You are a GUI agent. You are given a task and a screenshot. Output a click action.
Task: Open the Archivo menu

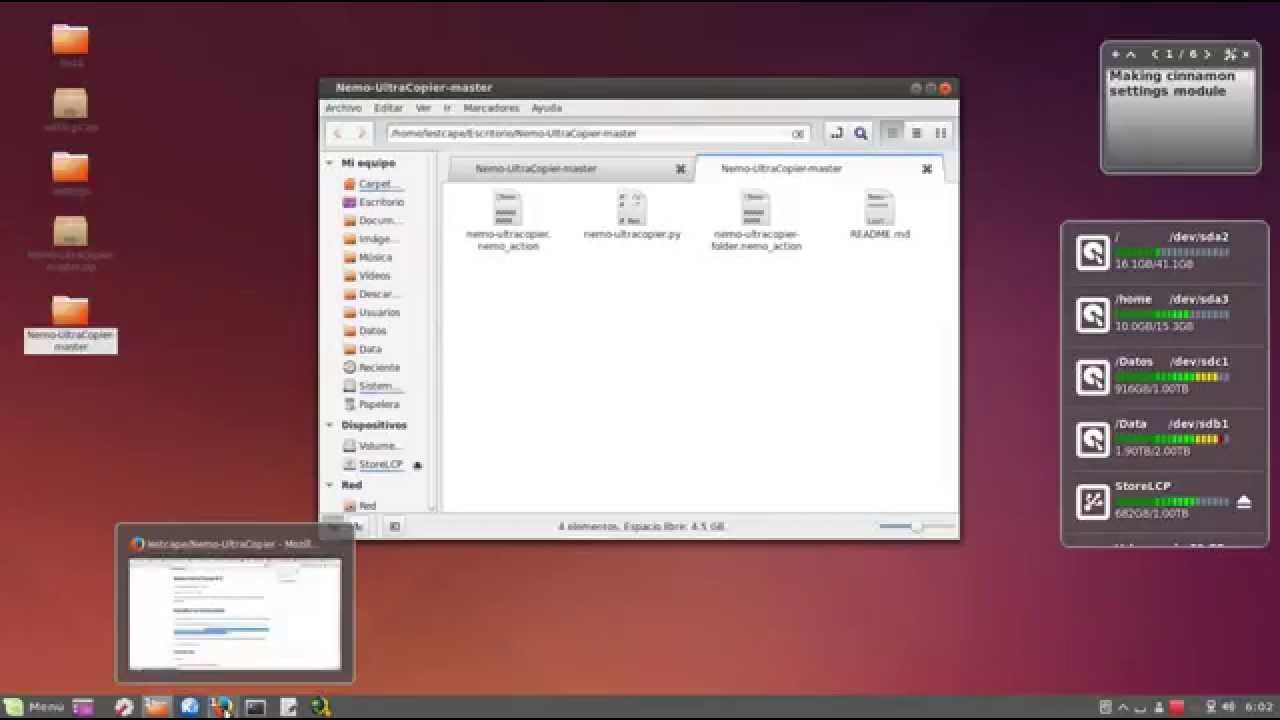point(343,108)
